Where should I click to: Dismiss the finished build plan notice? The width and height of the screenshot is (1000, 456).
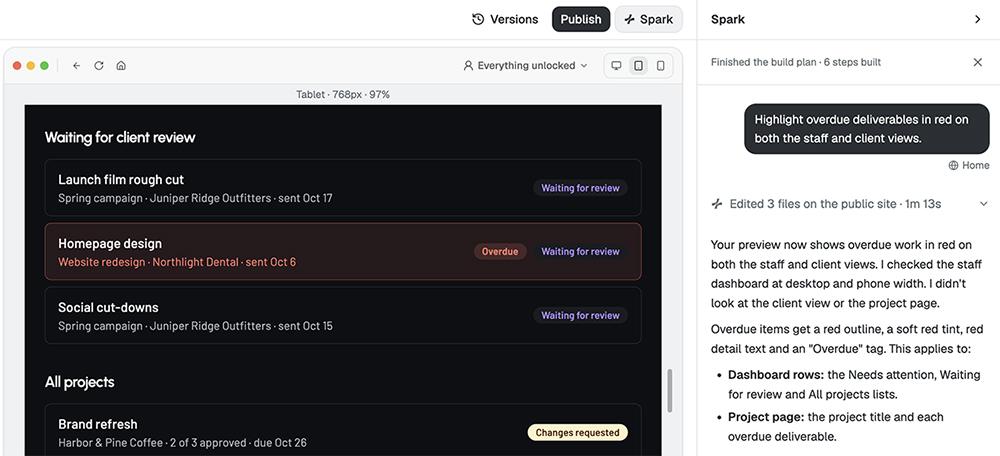(x=978, y=62)
